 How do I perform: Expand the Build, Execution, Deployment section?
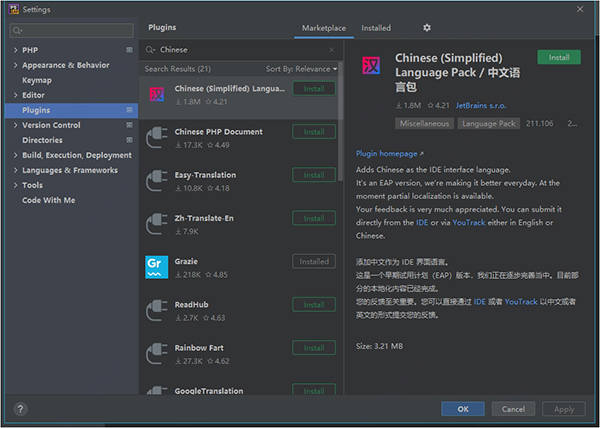pos(15,155)
